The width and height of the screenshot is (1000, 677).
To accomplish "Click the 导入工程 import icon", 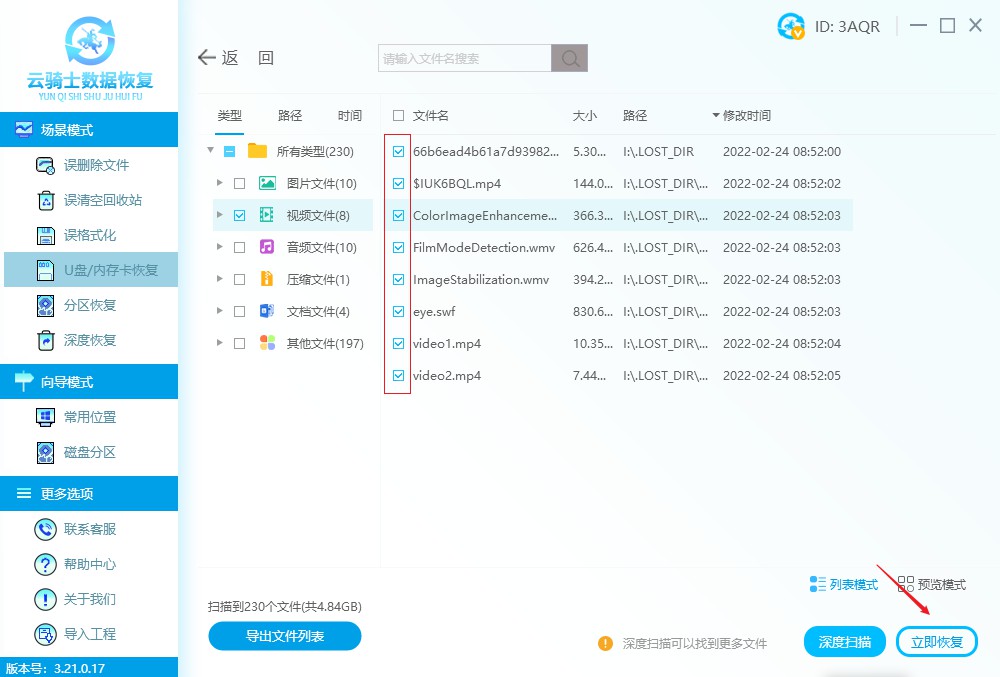I will (45, 634).
